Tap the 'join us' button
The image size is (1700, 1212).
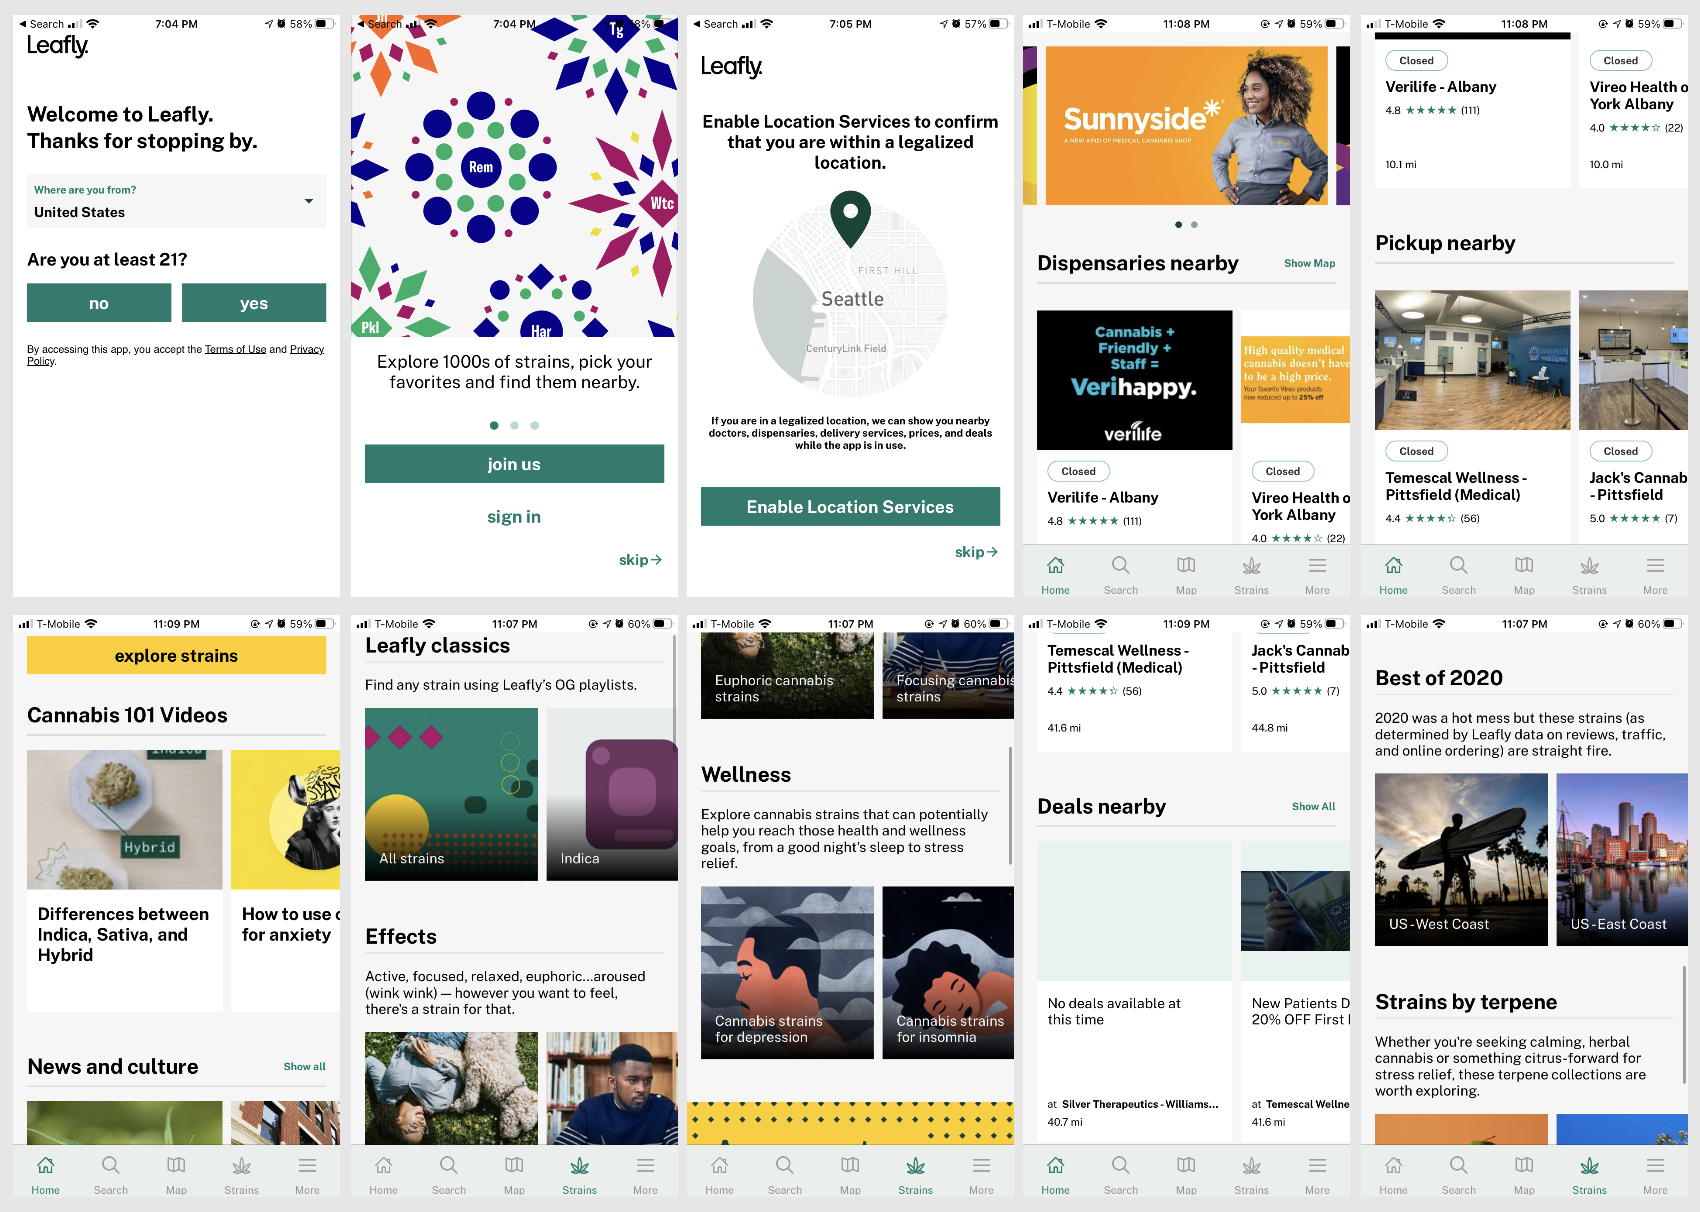514,464
